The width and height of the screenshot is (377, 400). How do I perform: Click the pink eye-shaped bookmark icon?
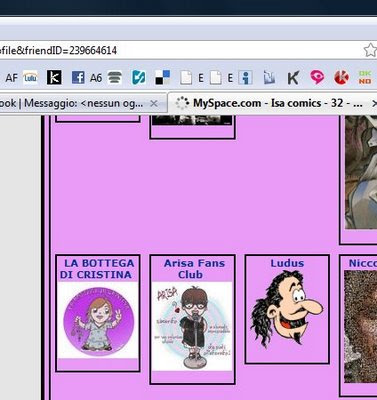(317, 77)
